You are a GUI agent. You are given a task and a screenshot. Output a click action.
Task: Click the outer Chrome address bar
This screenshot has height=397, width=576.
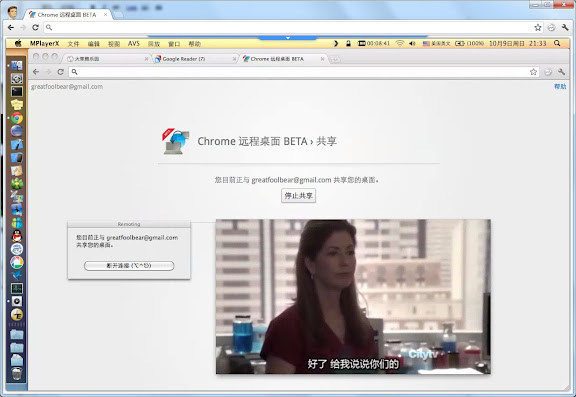click(x=293, y=27)
